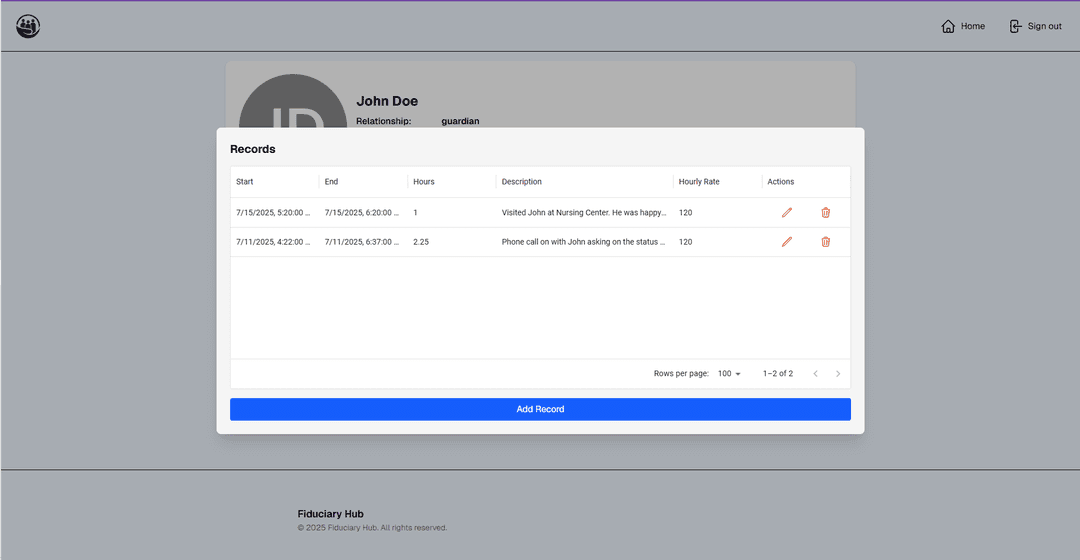This screenshot has height=560, width=1080.
Task: Click the Sign out link label
Action: tap(1044, 26)
